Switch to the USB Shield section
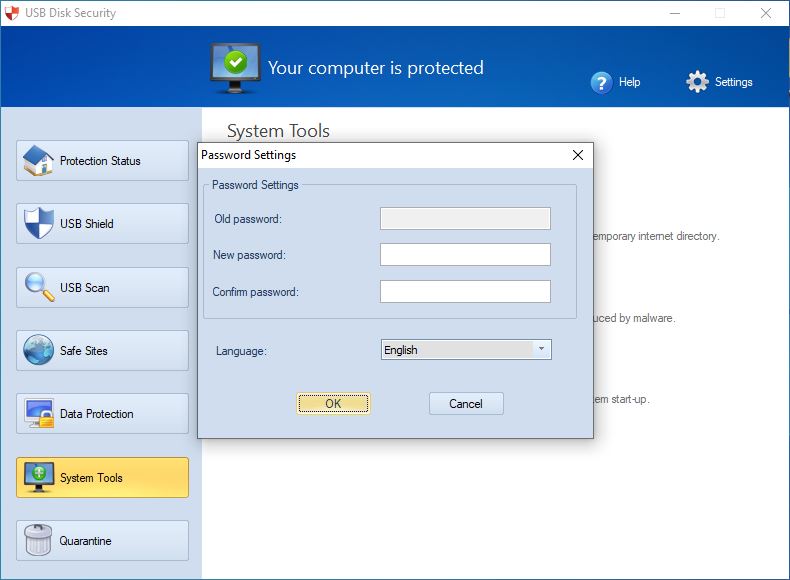790x580 pixels. coord(102,224)
